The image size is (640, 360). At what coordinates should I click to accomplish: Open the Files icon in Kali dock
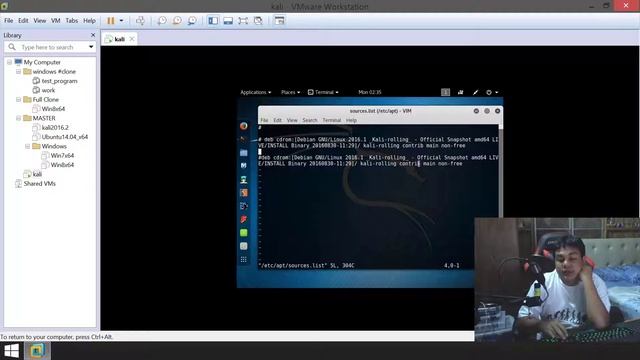244,153
